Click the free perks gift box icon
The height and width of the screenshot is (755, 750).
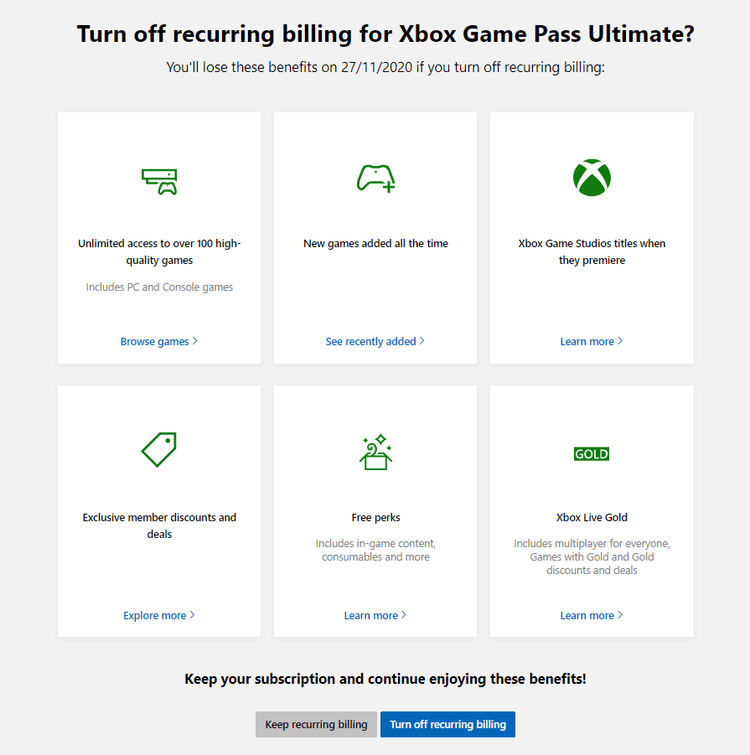point(375,452)
